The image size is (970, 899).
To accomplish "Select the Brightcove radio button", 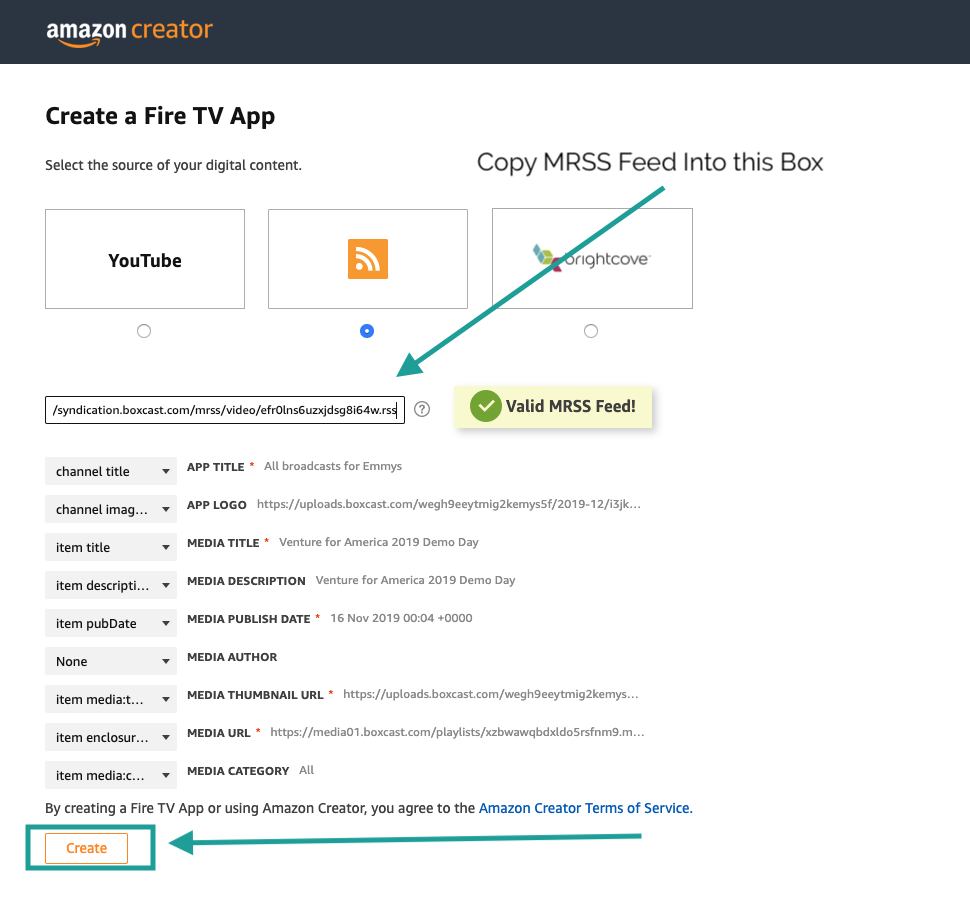I will click(x=591, y=331).
